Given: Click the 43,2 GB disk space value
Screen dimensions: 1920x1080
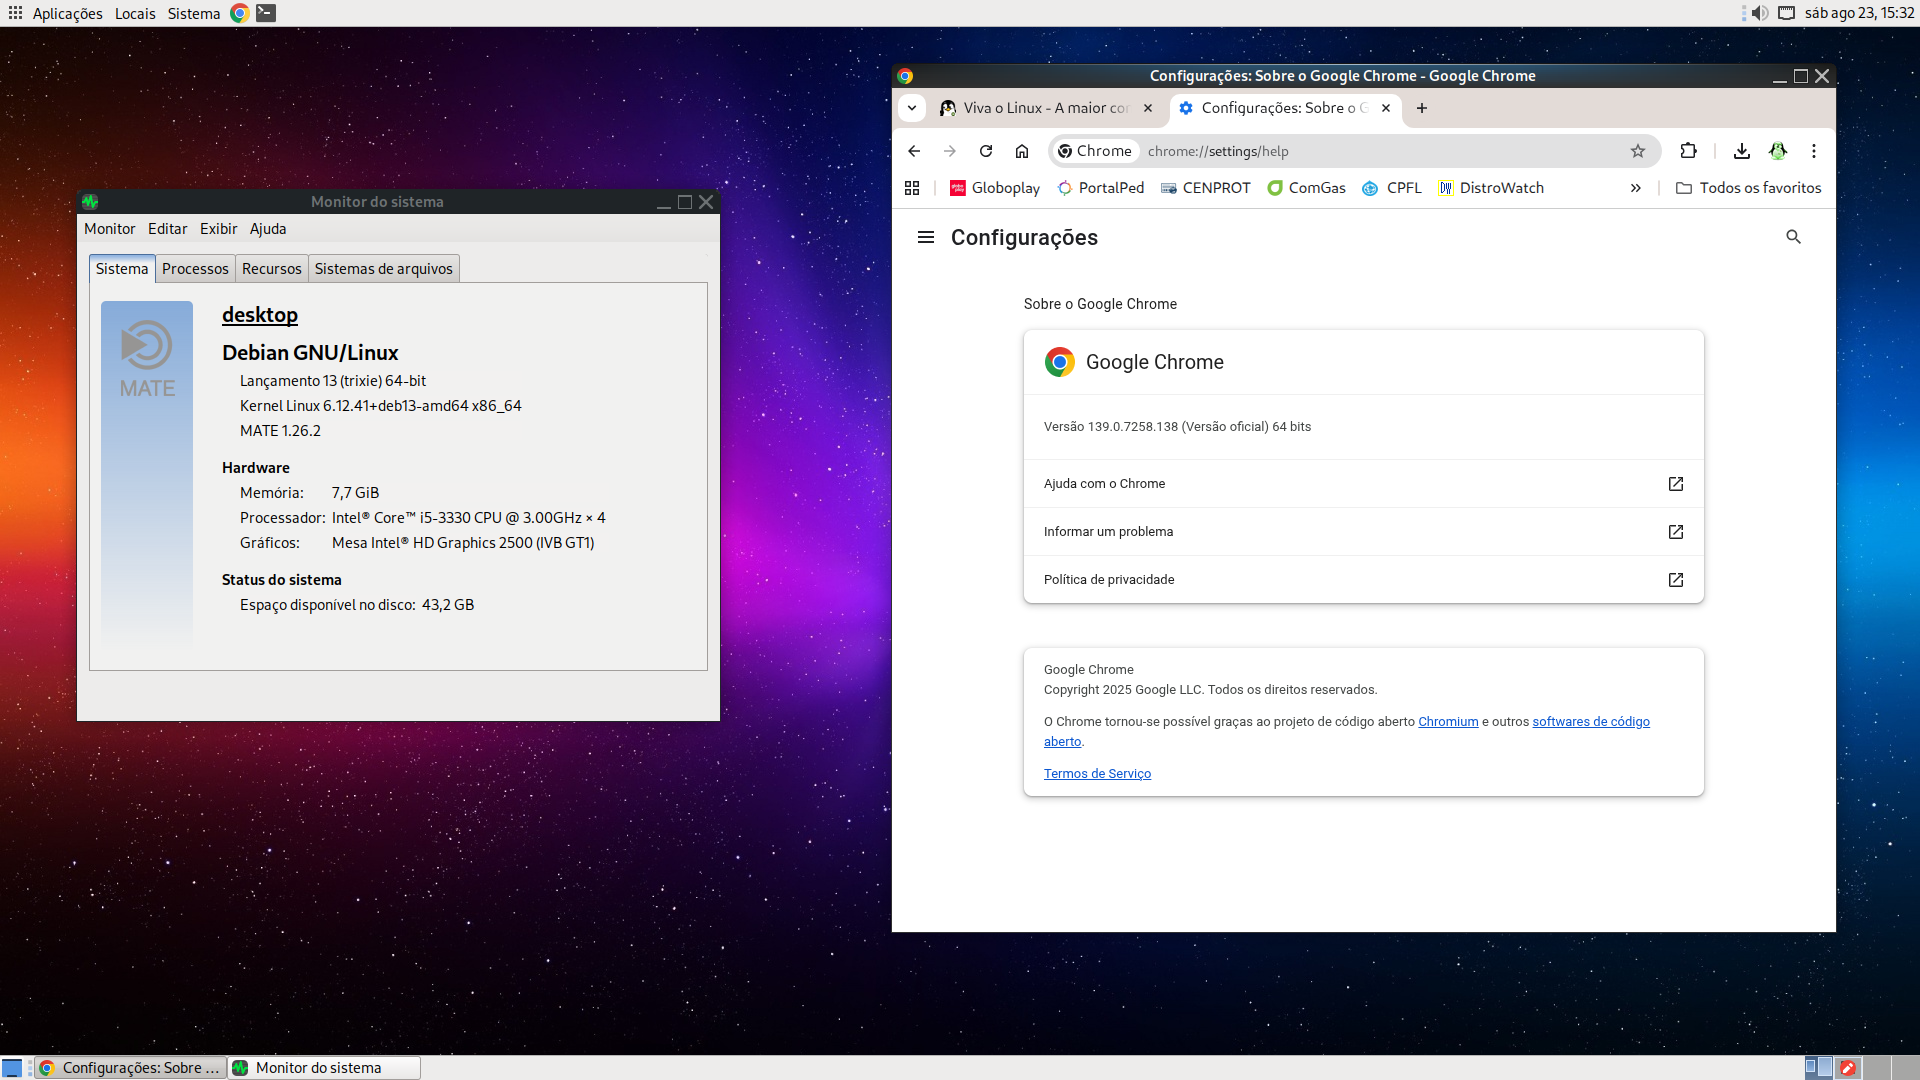Looking at the screenshot, I should pyautogui.click(x=448, y=605).
